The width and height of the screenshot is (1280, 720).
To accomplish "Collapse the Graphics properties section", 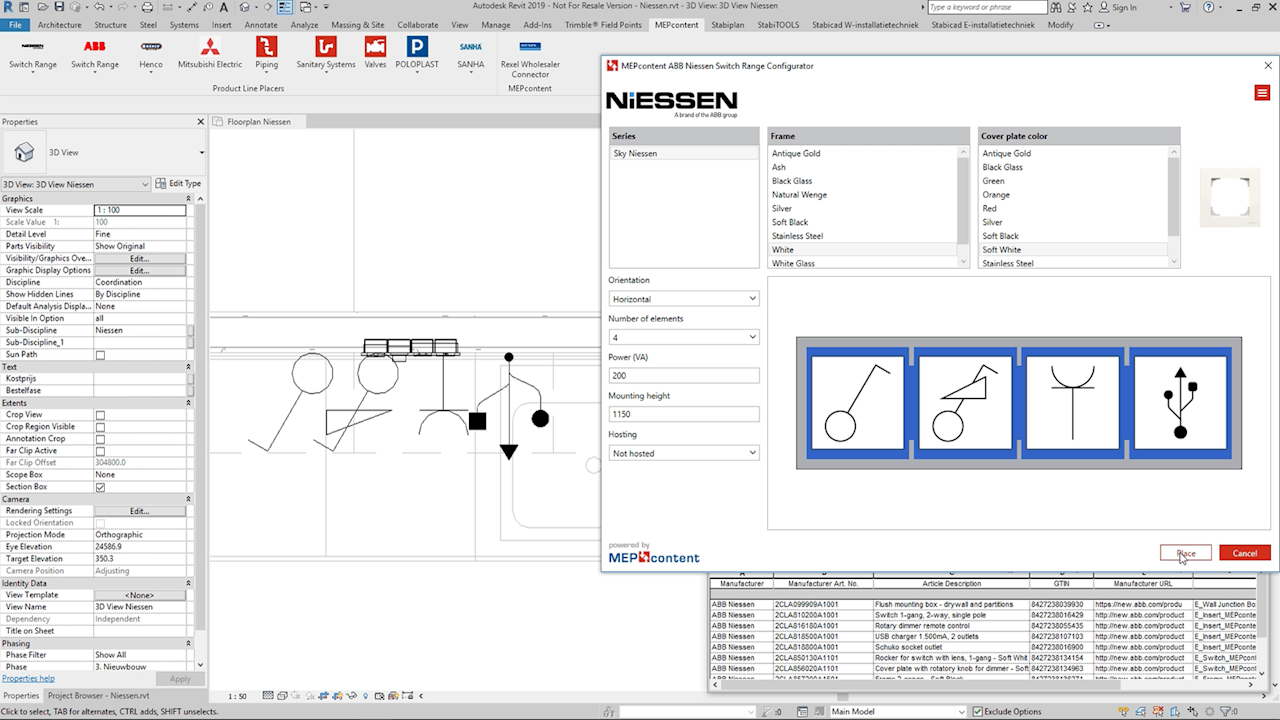I will tap(189, 199).
